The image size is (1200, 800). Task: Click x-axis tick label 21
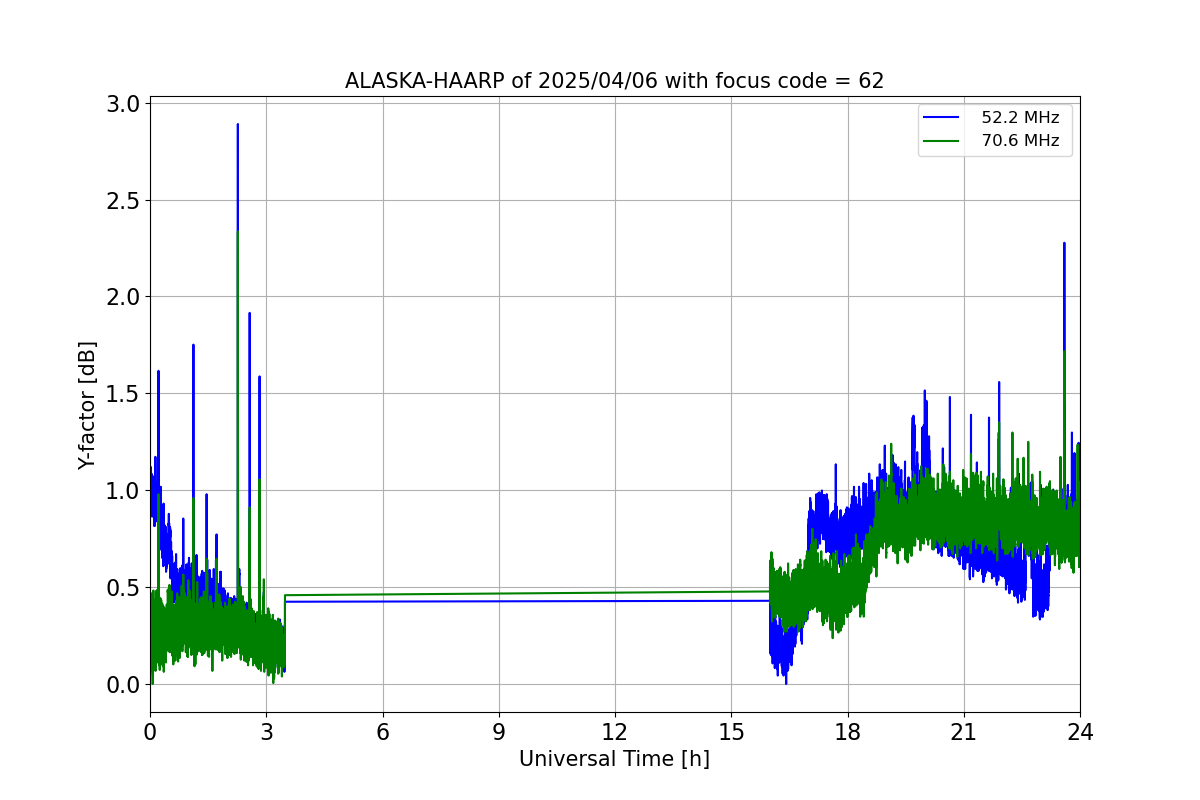point(964,731)
